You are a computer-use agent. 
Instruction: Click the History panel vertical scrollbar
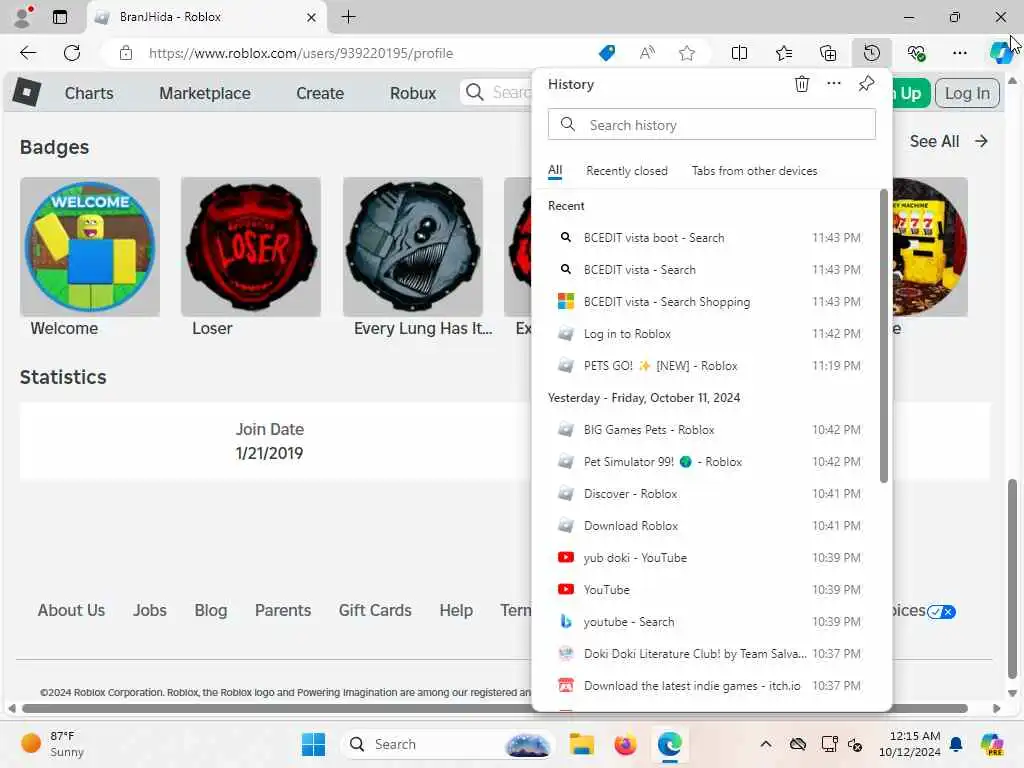coord(884,336)
